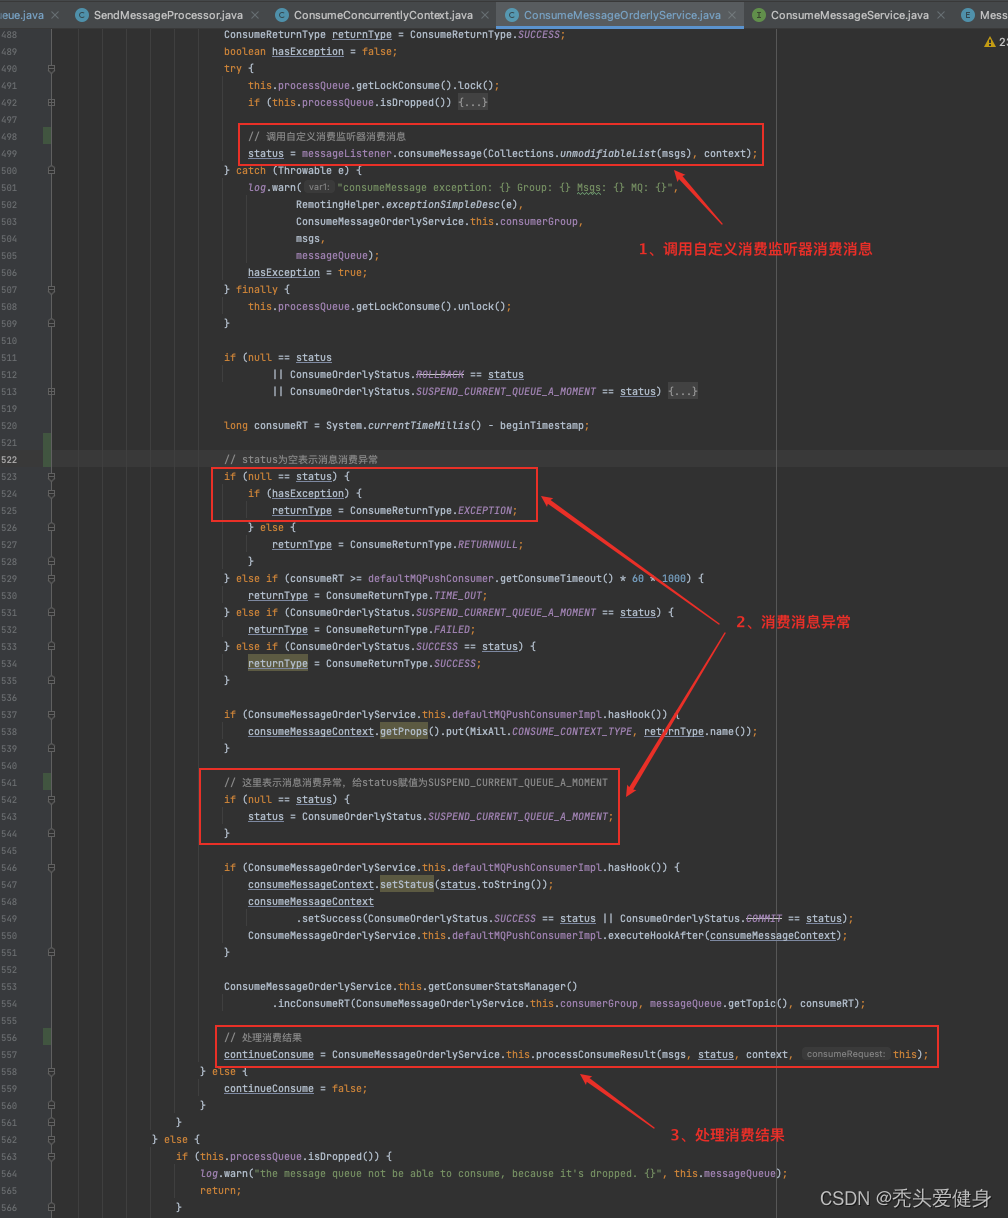Screen dimensions: 1008x1218
Task: Click the warning triangle inspection indicator
Action: coord(989,42)
